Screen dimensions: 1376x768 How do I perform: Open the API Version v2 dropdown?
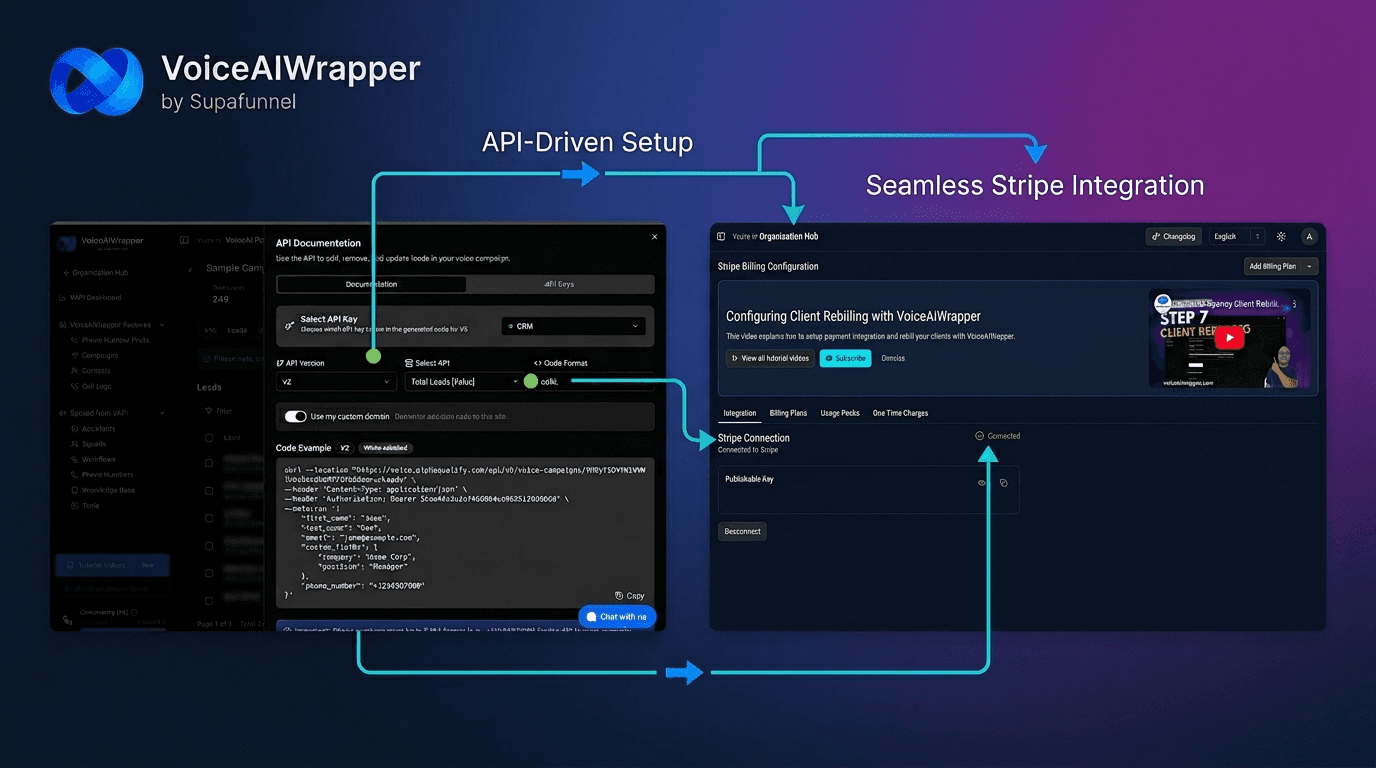click(335, 381)
